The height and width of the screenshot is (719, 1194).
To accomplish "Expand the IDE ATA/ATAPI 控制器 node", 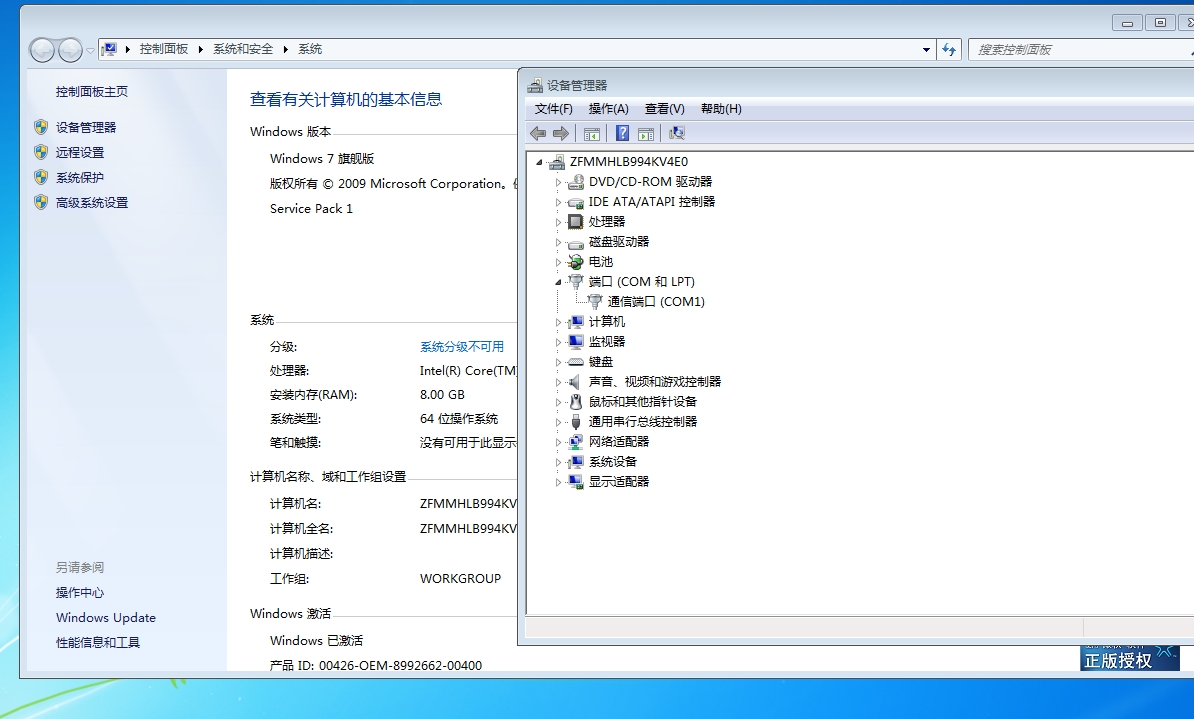I will (x=558, y=202).
